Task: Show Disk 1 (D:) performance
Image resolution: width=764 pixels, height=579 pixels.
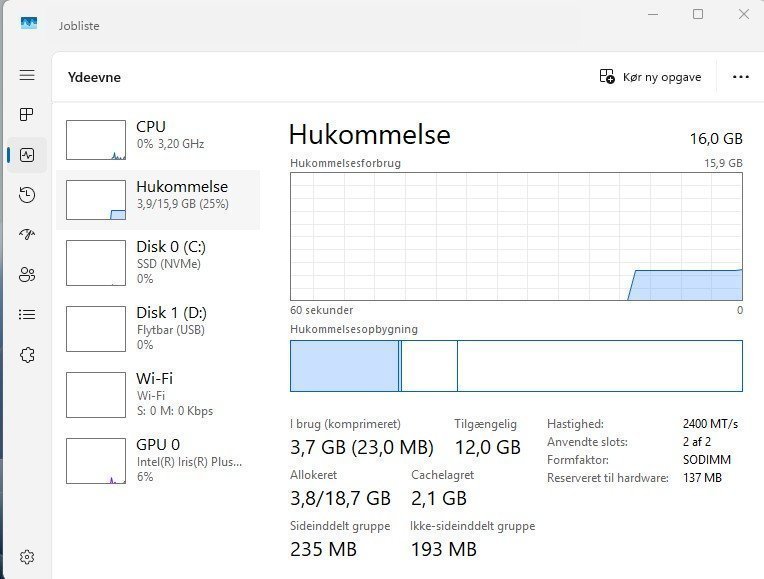Action: coord(160,328)
